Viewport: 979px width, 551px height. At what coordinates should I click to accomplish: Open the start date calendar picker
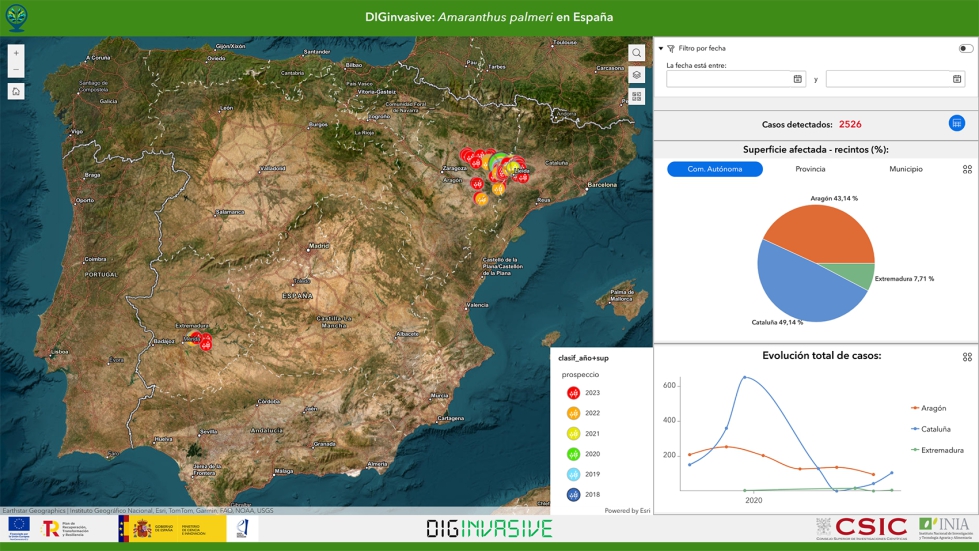click(x=797, y=79)
